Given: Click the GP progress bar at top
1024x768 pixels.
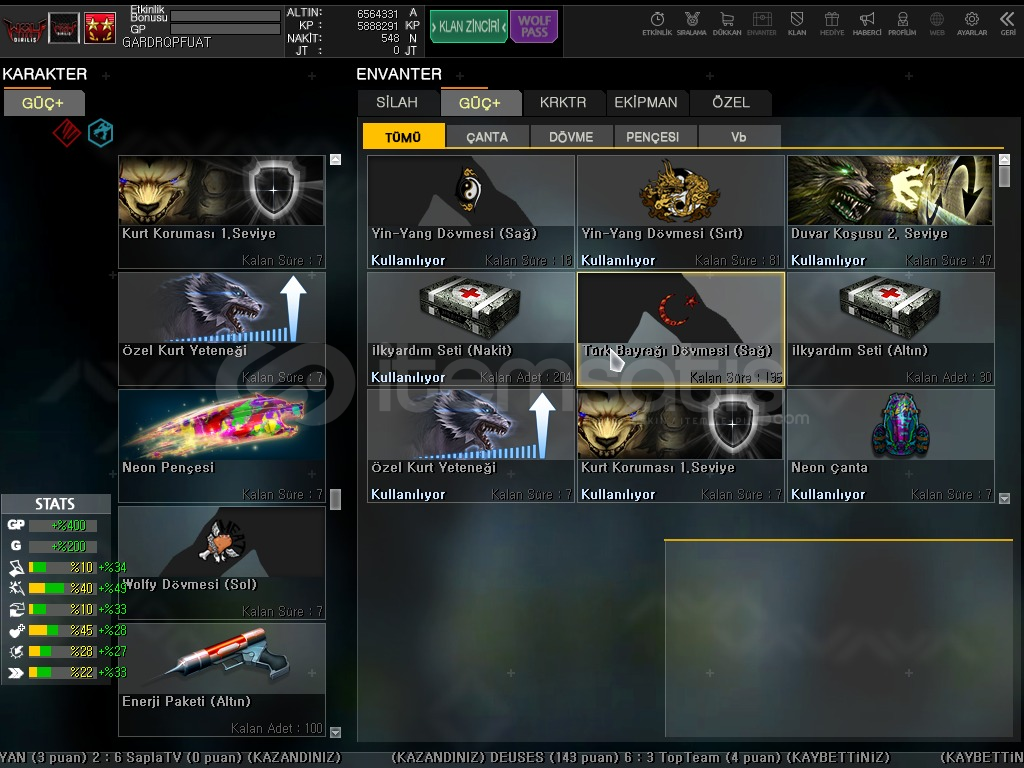Looking at the screenshot, I should pyautogui.click(x=225, y=29).
